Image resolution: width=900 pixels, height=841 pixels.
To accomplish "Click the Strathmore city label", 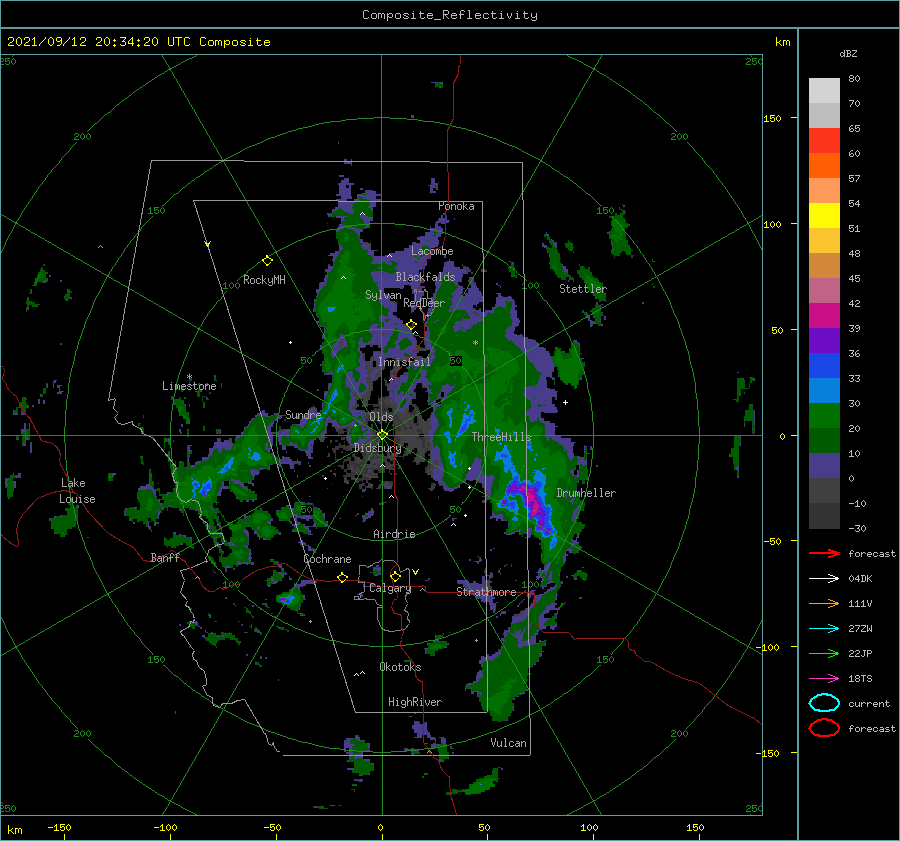I will (486, 592).
